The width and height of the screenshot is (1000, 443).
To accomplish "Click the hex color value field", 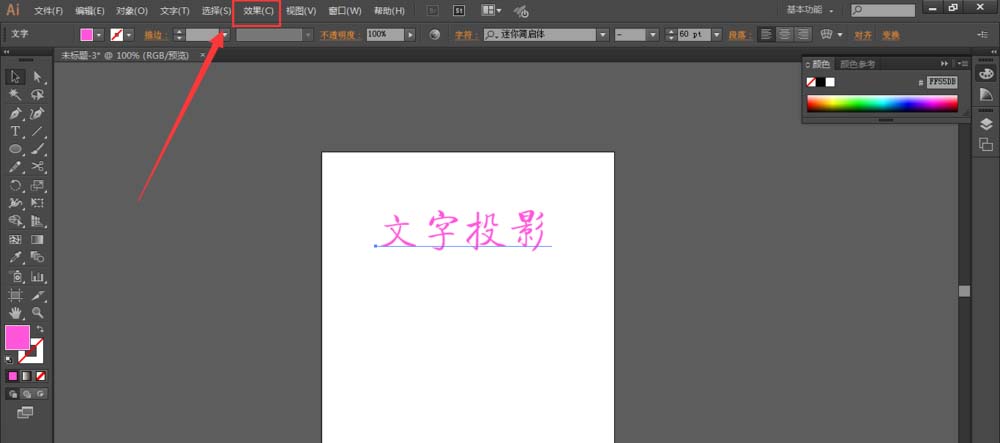I will tap(942, 82).
